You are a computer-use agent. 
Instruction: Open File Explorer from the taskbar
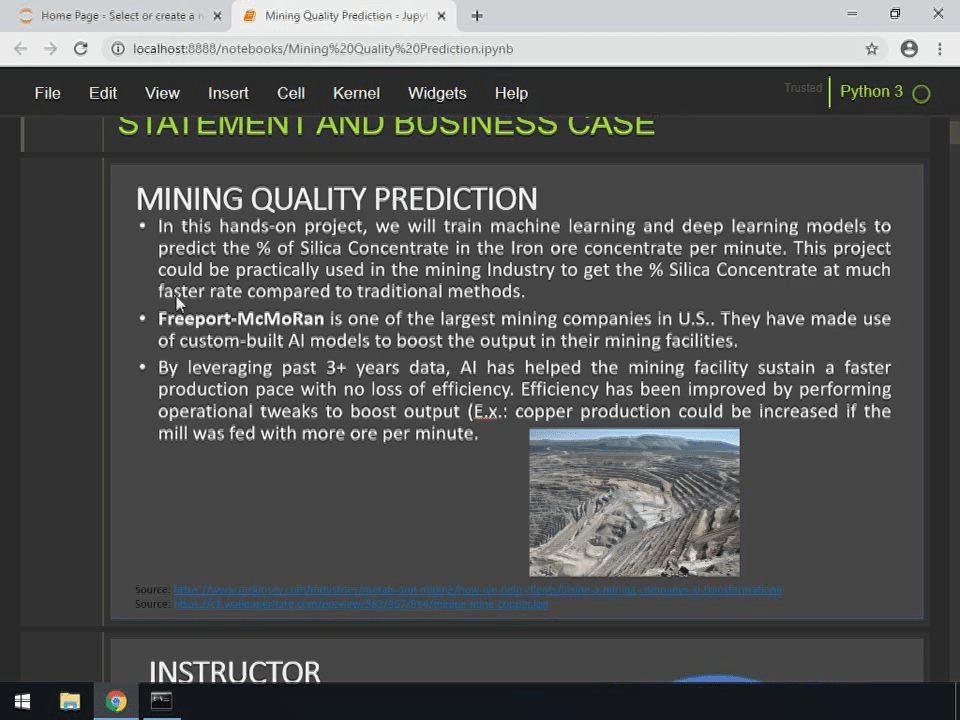pyautogui.click(x=70, y=702)
